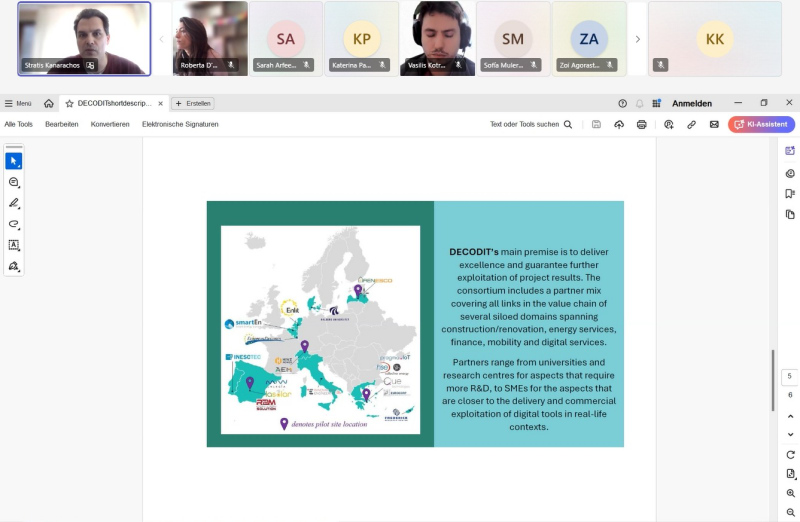Open the KI-Assistent

tap(761, 124)
